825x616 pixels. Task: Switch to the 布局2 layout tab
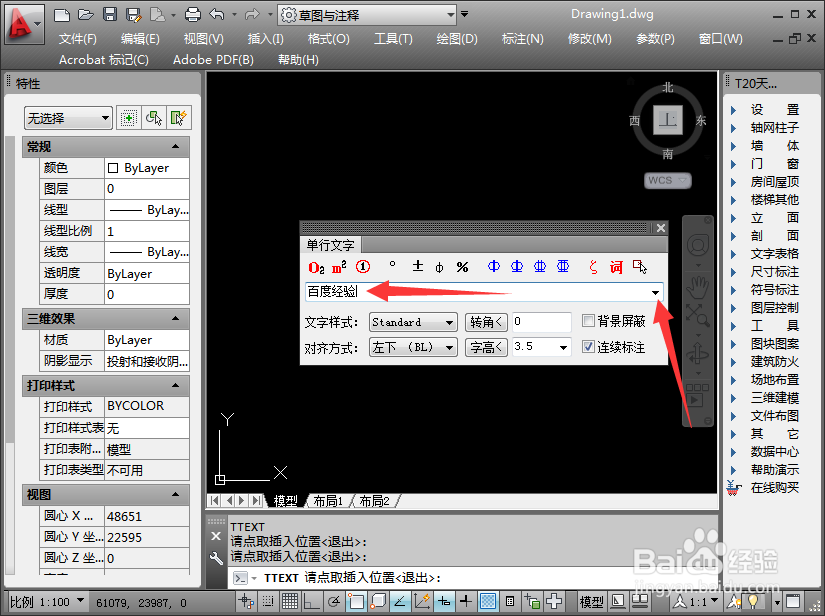(374, 501)
